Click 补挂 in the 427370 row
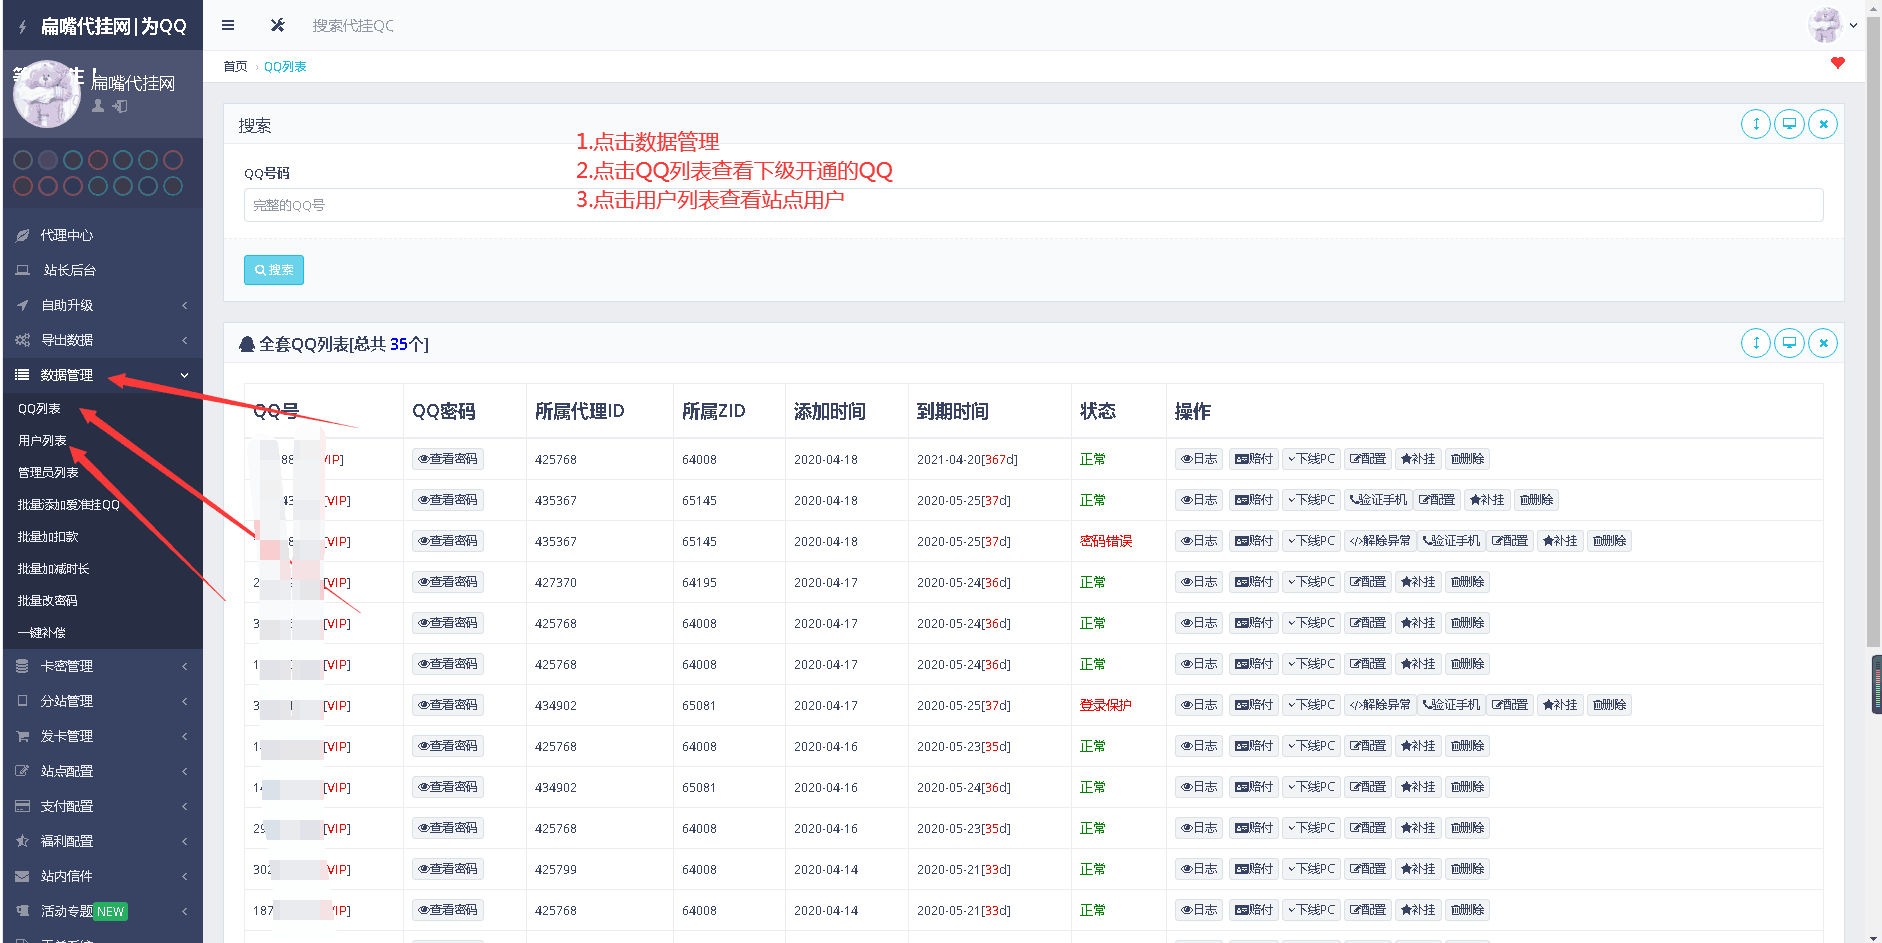This screenshot has height=943, width=1882. tap(1418, 582)
